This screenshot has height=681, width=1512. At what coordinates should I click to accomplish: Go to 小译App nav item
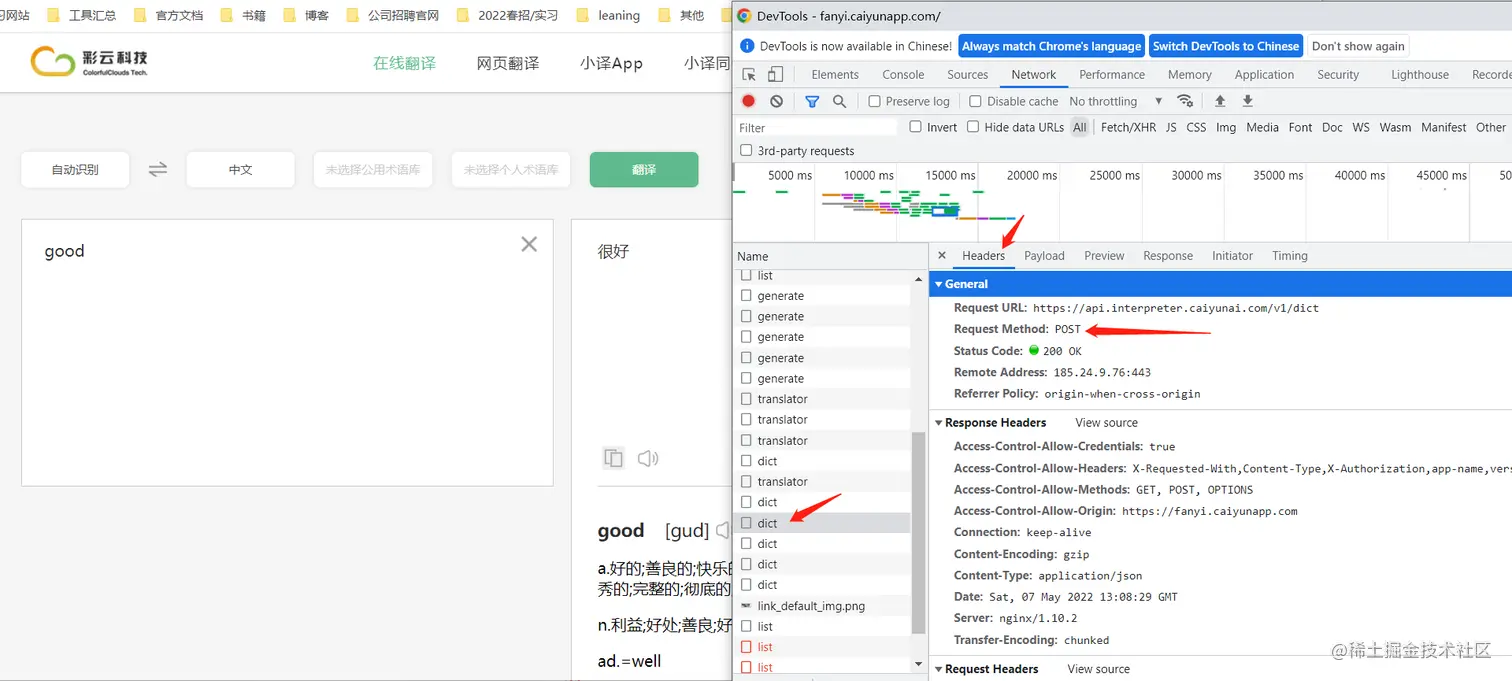(611, 63)
